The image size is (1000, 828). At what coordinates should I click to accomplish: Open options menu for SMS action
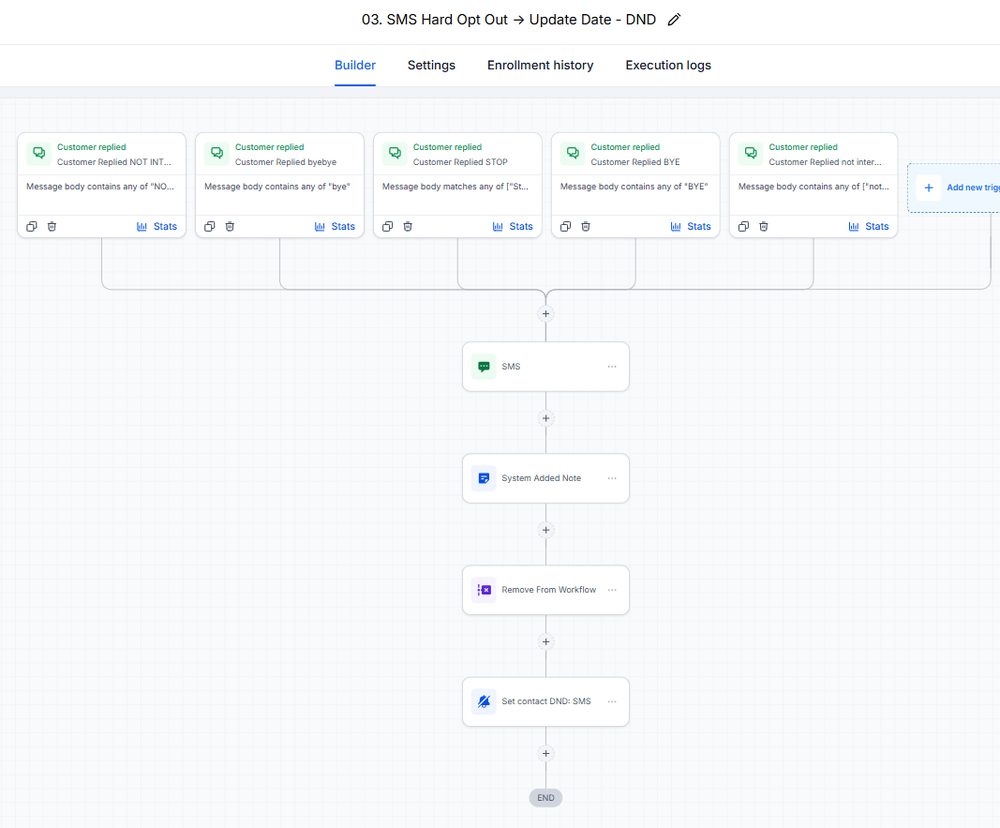click(x=612, y=367)
